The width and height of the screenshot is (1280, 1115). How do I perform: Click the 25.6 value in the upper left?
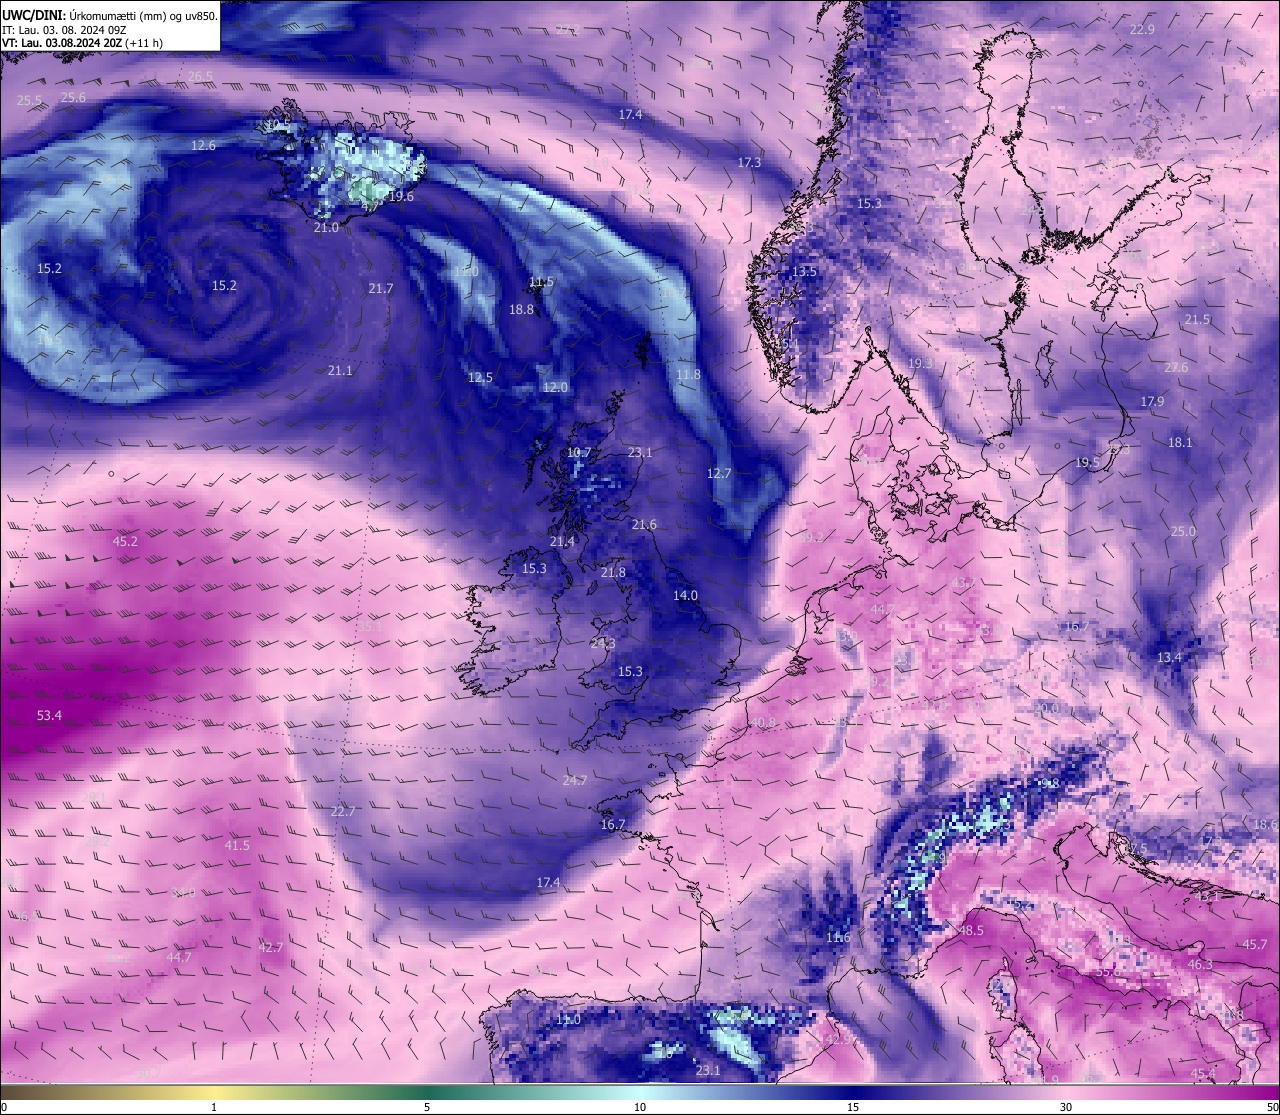point(73,97)
